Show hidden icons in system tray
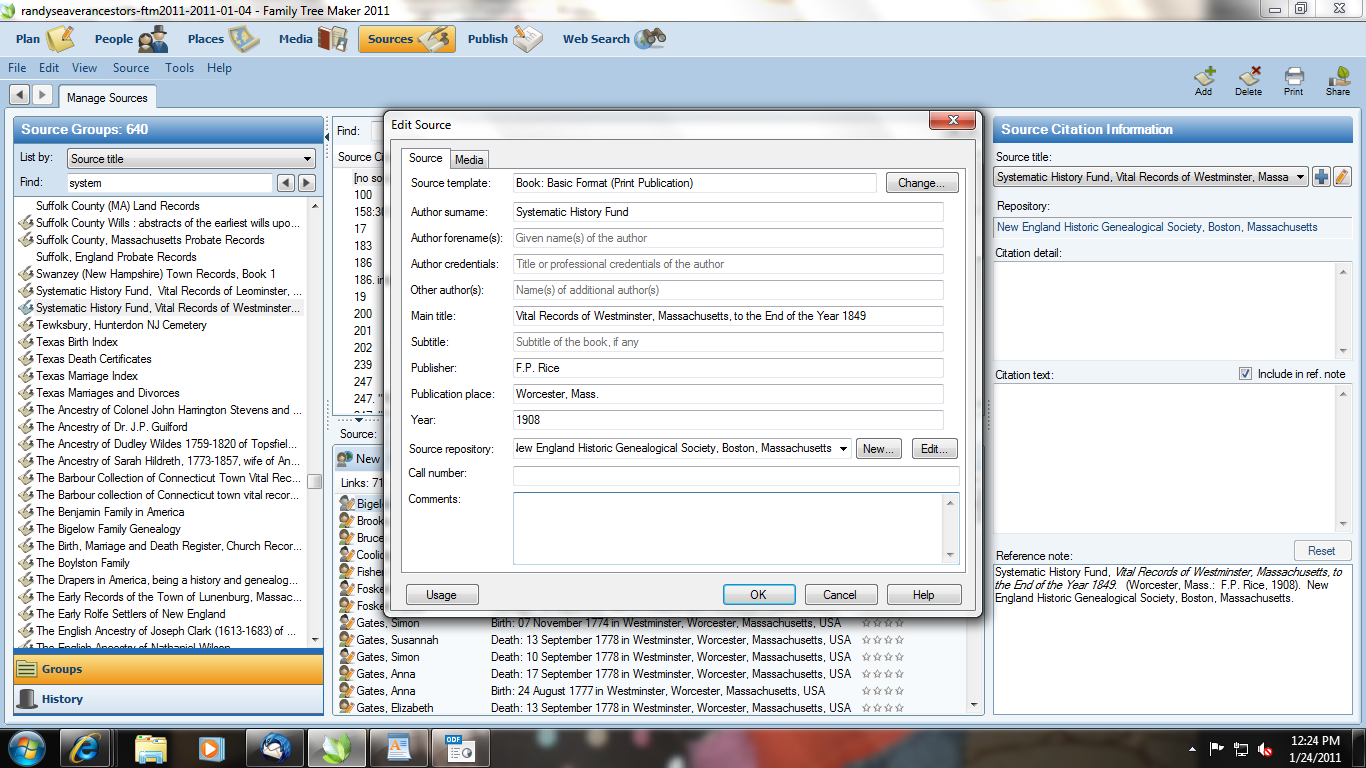 [x=1192, y=748]
